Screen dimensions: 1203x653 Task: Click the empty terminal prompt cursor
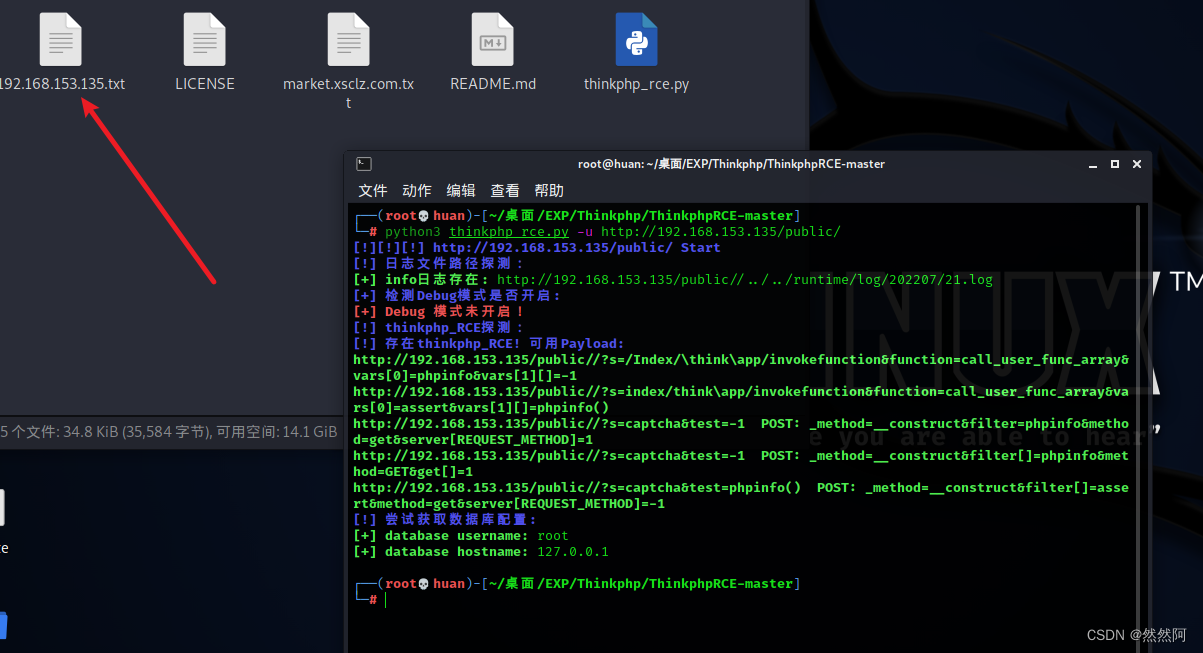(386, 600)
